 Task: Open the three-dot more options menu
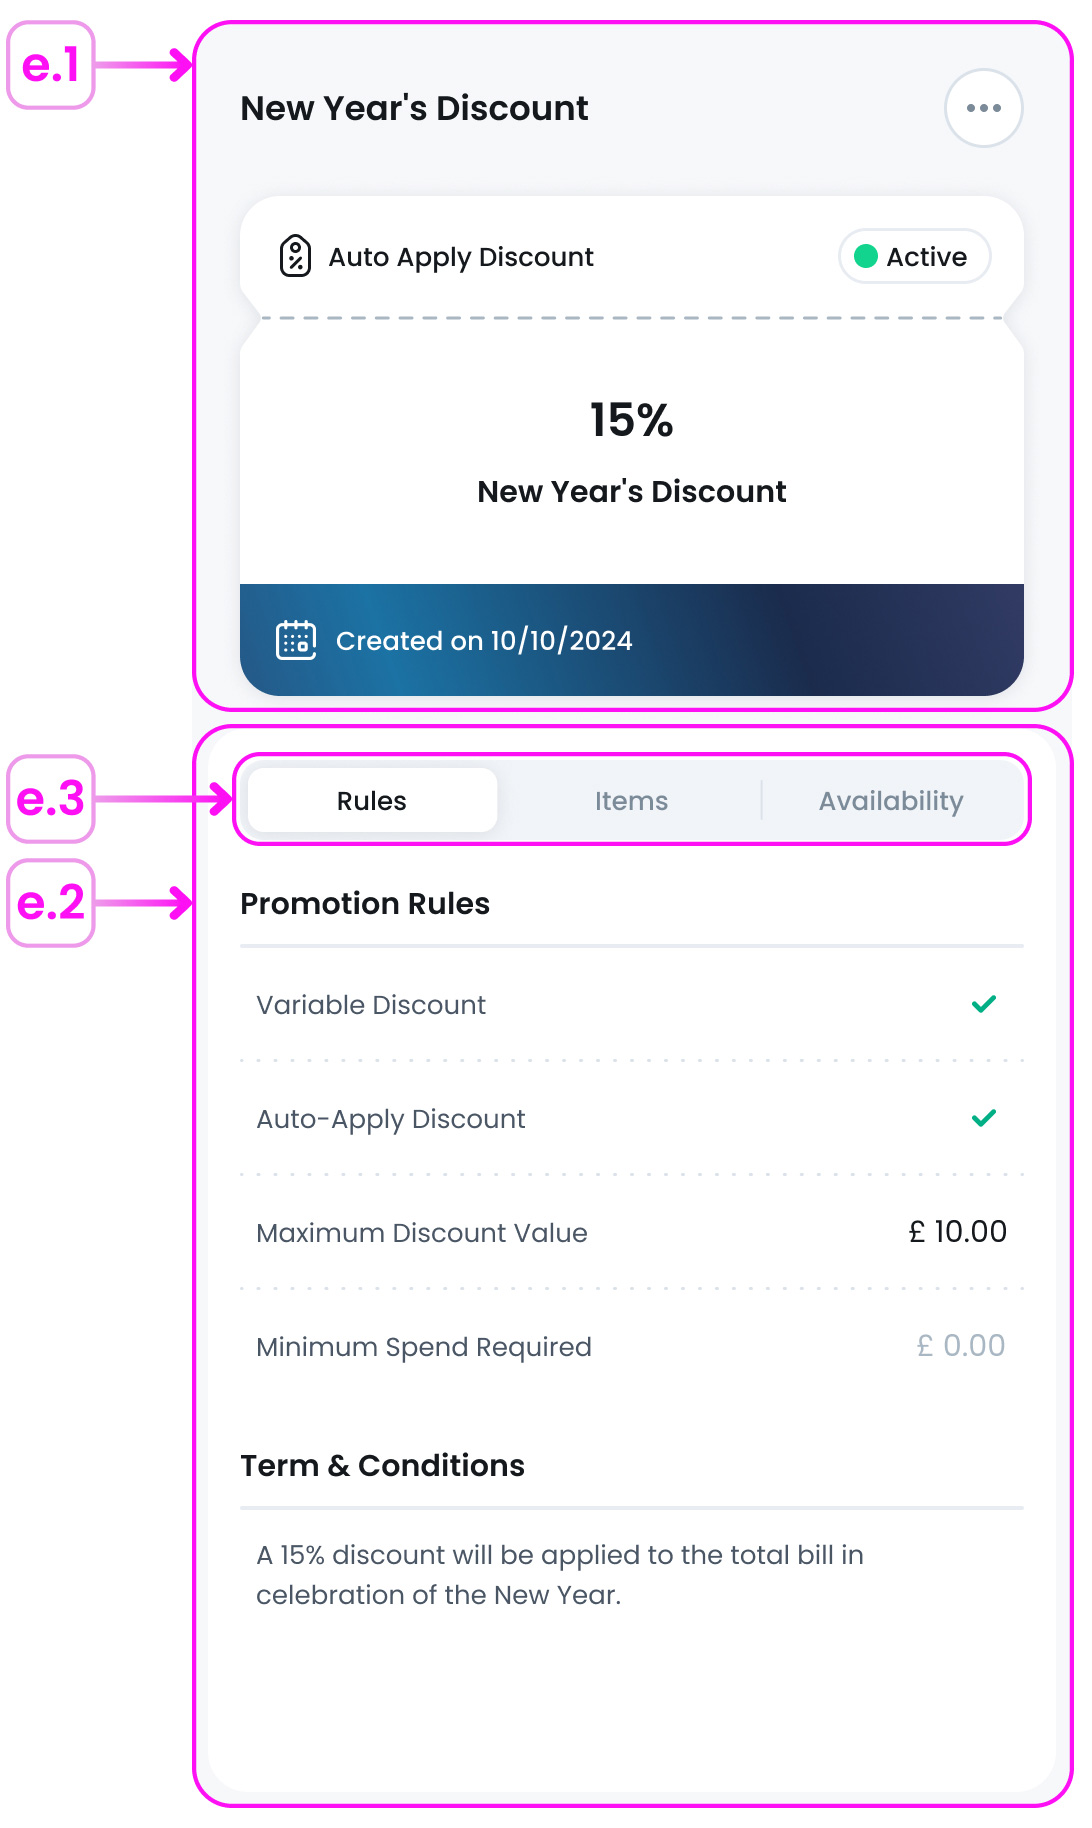pyautogui.click(x=983, y=108)
